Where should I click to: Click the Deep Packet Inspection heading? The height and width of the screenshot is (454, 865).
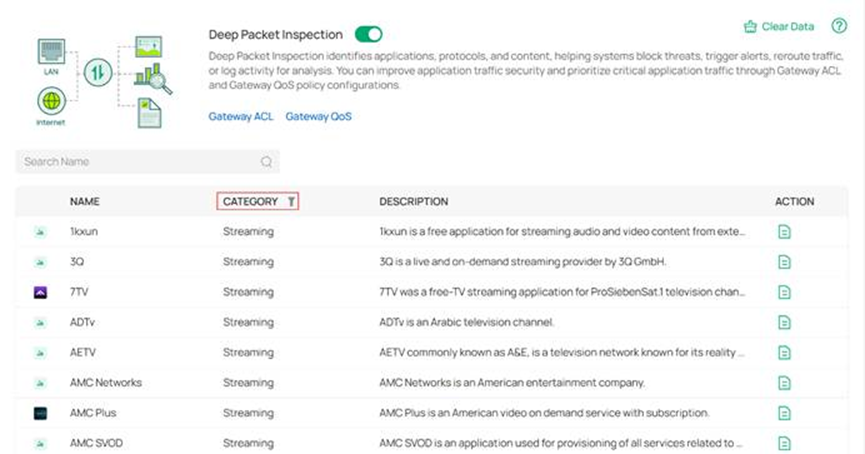click(275, 34)
